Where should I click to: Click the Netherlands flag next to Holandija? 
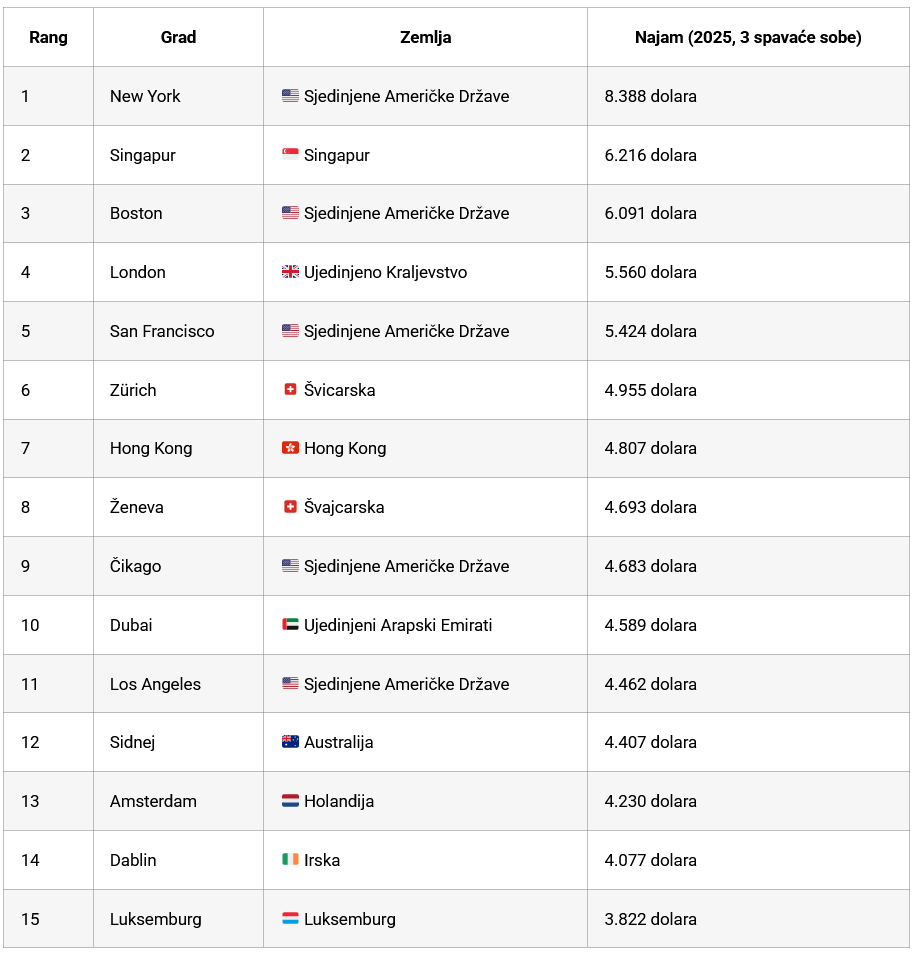(x=290, y=801)
